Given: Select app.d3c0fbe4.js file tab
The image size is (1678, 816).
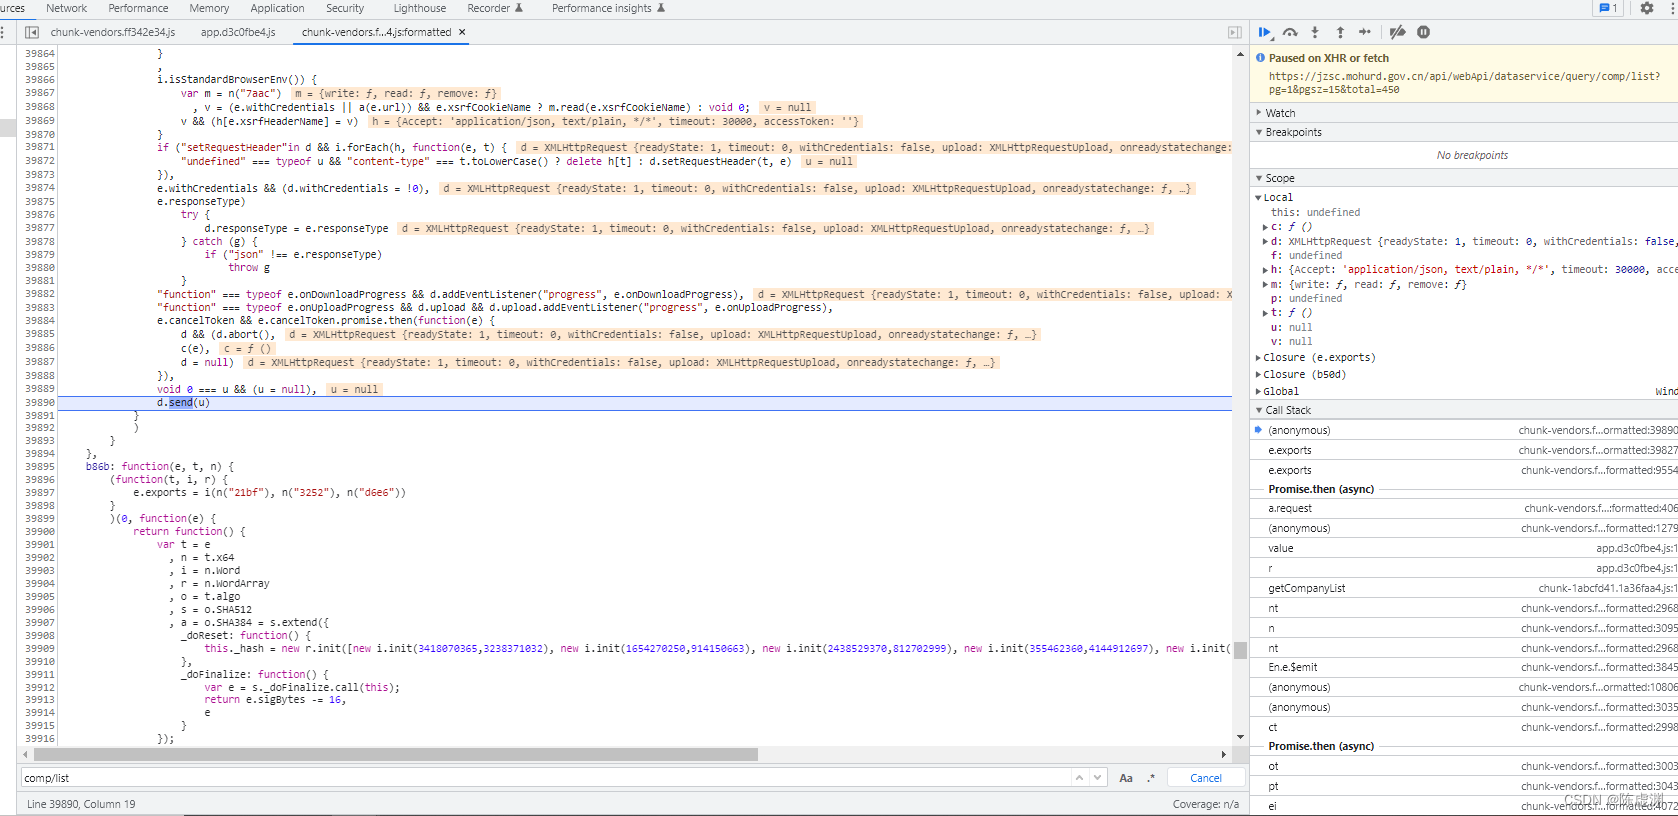Looking at the screenshot, I should click(238, 32).
